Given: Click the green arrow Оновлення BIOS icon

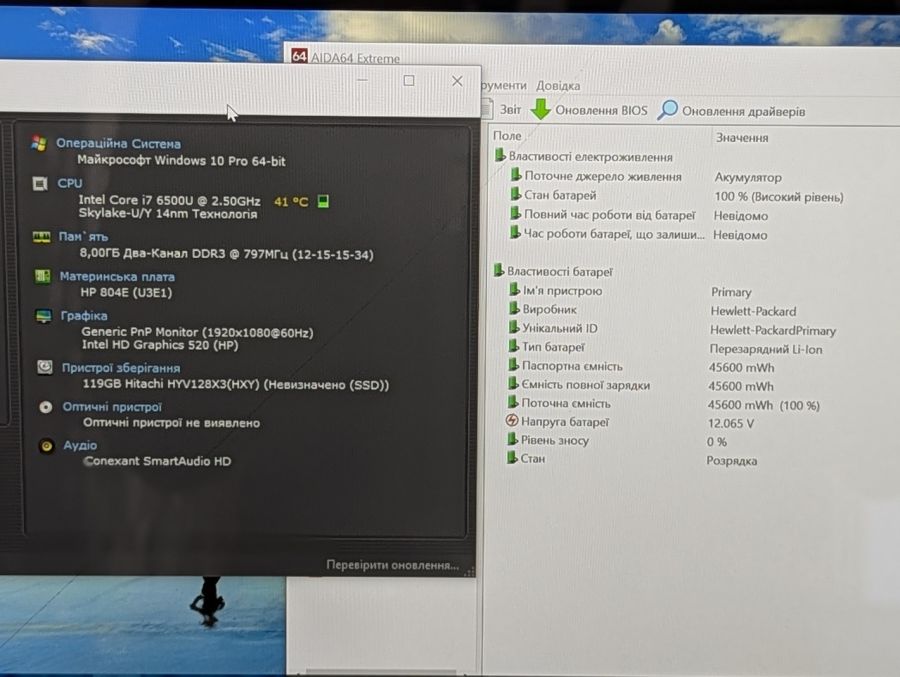Looking at the screenshot, I should pyautogui.click(x=540, y=109).
